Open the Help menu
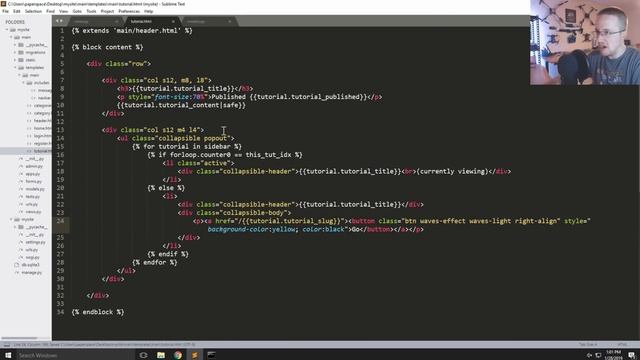Screen dimensions: 640x360 tap(149, 11)
